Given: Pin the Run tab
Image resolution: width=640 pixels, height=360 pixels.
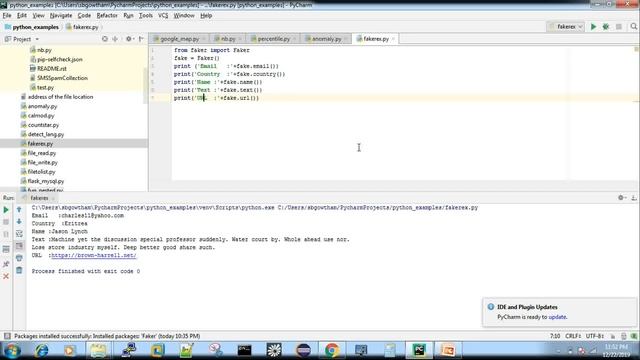Looking at the screenshot, I should pos(6,264).
